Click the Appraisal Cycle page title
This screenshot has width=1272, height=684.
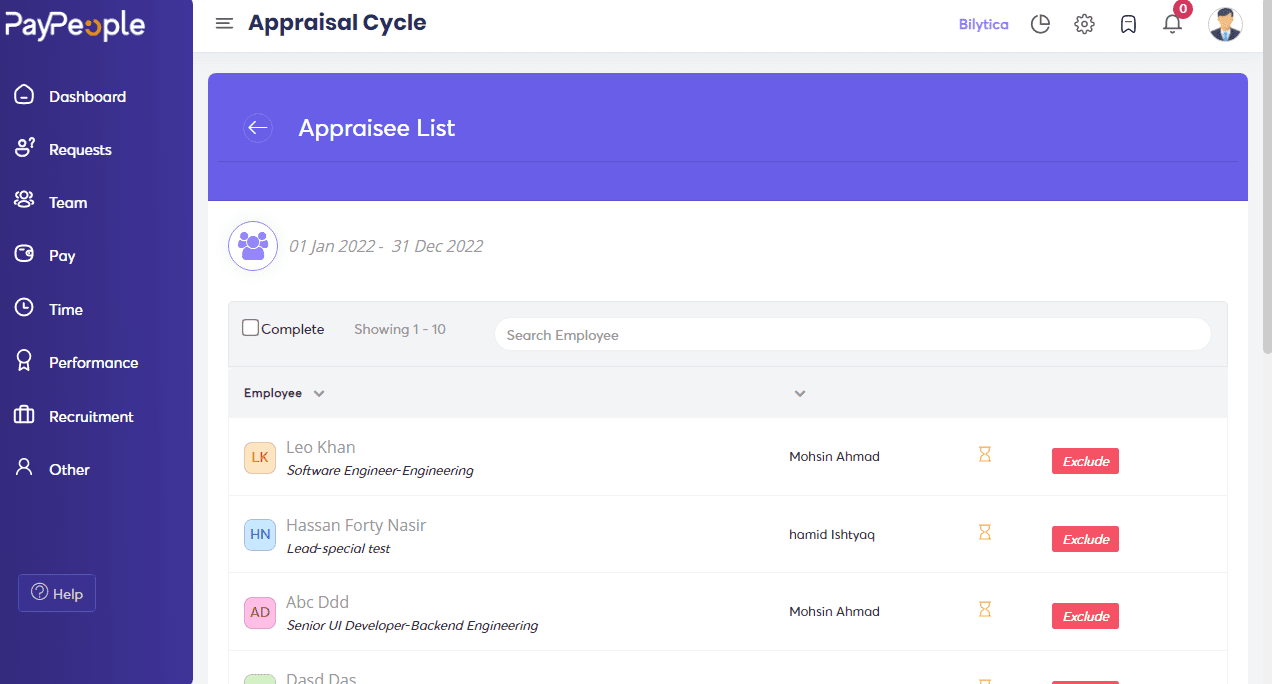pos(337,23)
